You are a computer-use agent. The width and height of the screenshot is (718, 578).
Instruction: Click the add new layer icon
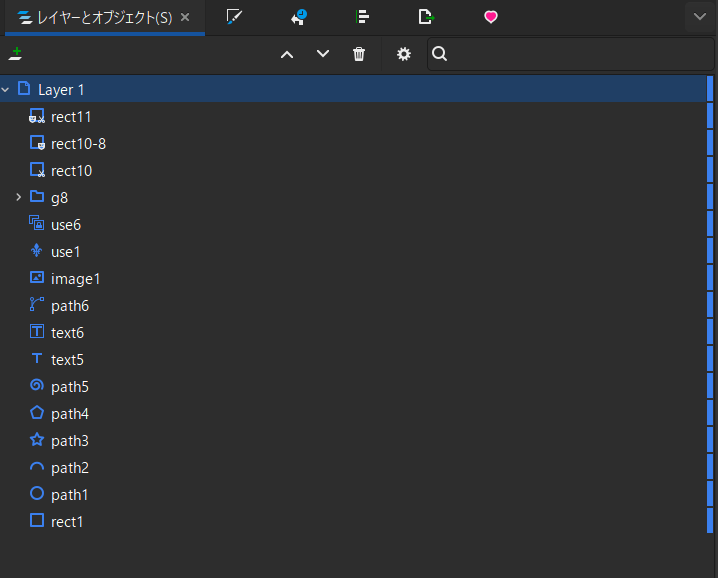tap(14, 54)
